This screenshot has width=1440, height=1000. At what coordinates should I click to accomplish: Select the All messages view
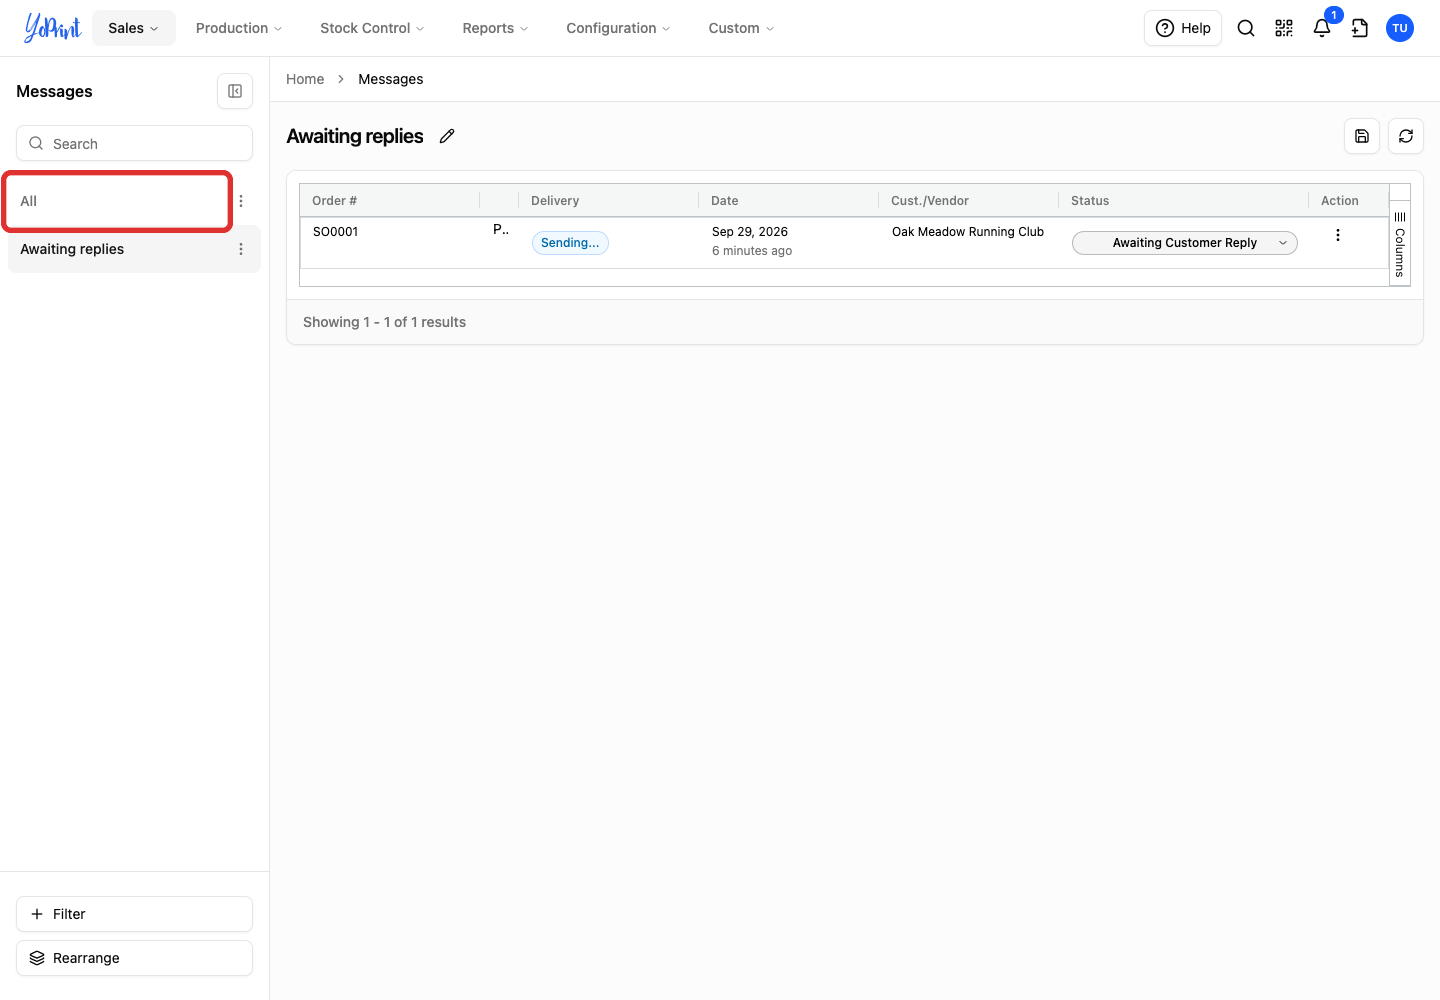pyautogui.click(x=118, y=201)
